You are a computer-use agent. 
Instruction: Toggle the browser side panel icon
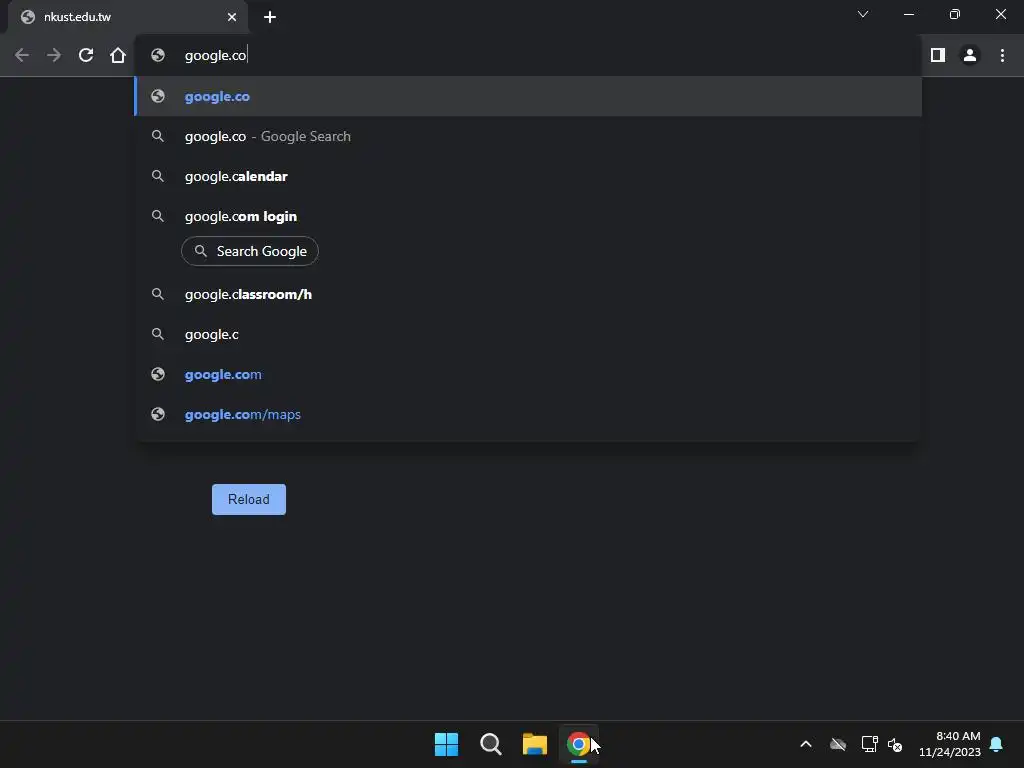[938, 56]
